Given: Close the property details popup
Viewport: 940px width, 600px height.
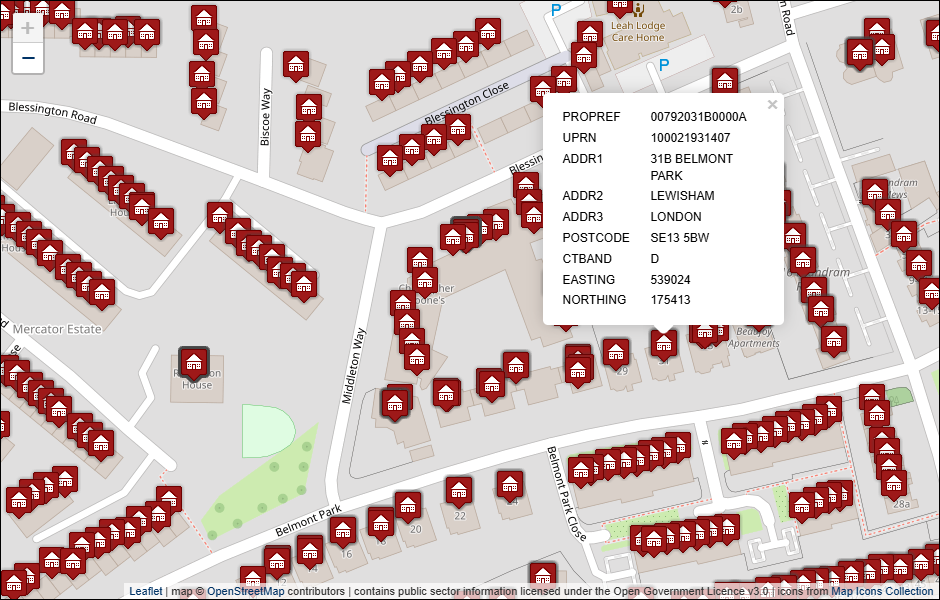Looking at the screenshot, I should pyautogui.click(x=771, y=104).
